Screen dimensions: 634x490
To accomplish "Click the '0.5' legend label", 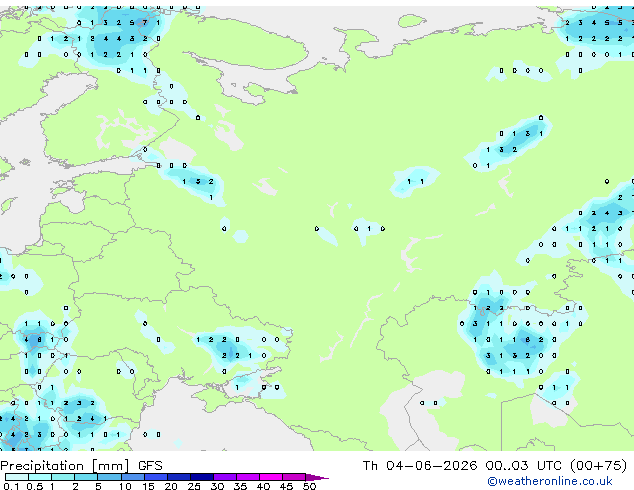I will 34,486.
